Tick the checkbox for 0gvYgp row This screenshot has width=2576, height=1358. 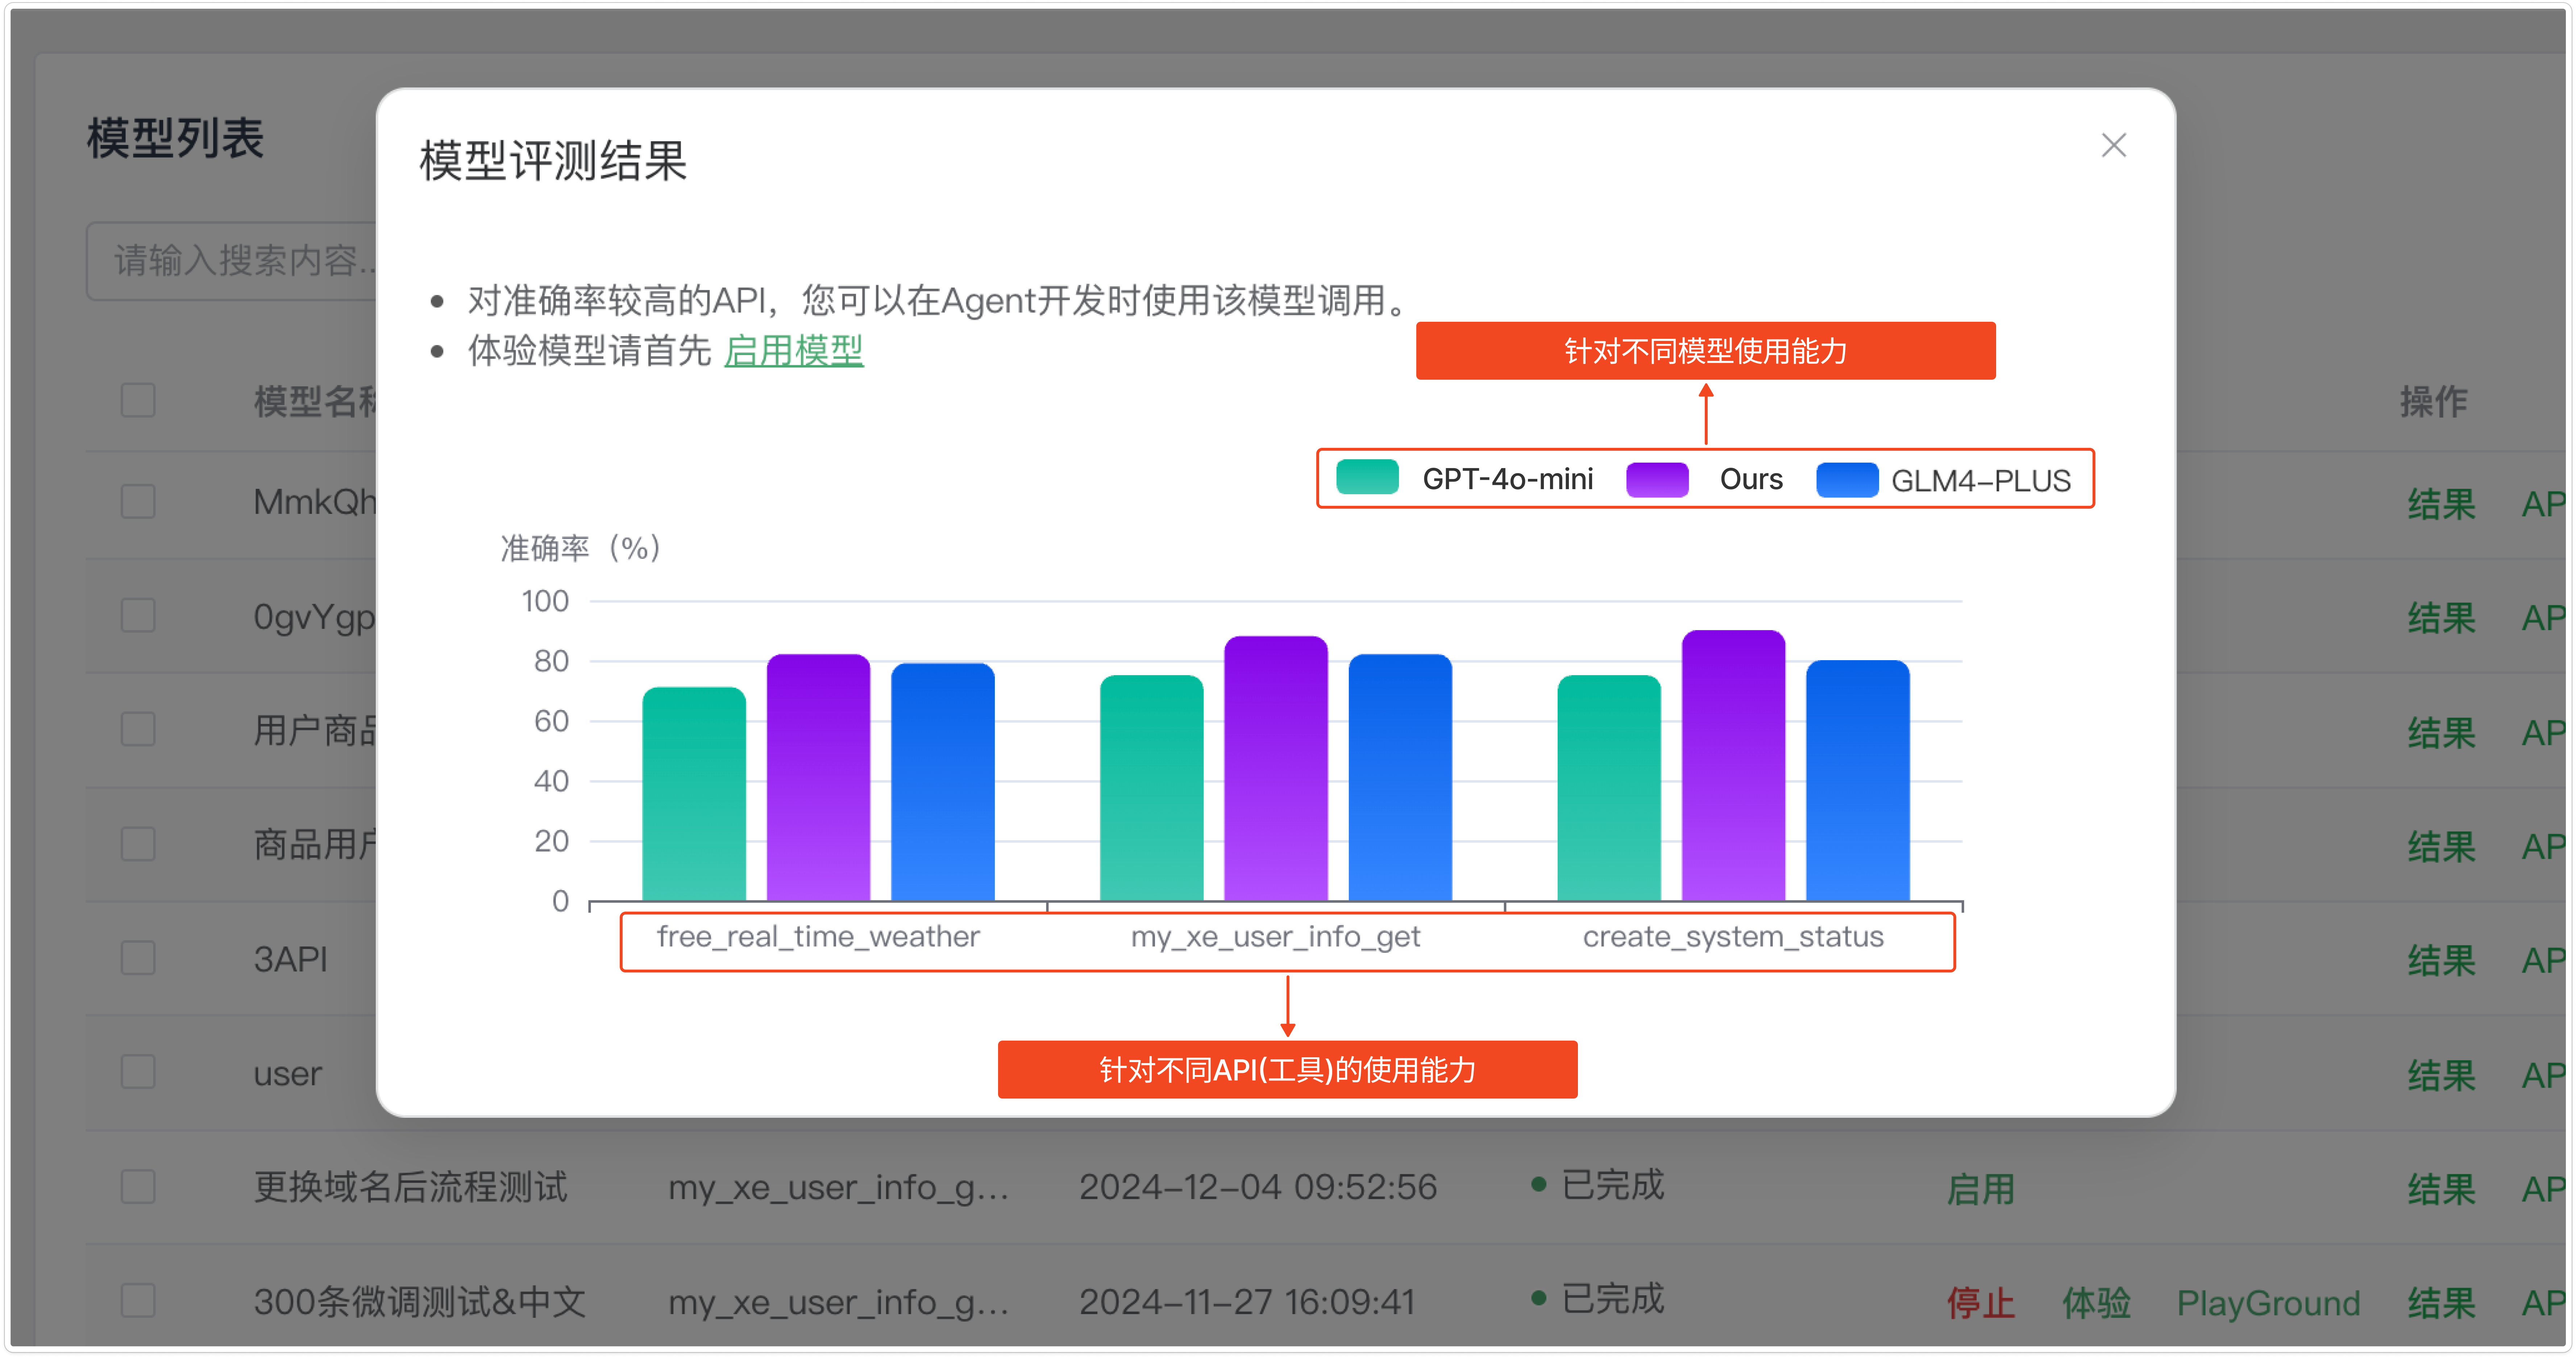point(138,615)
